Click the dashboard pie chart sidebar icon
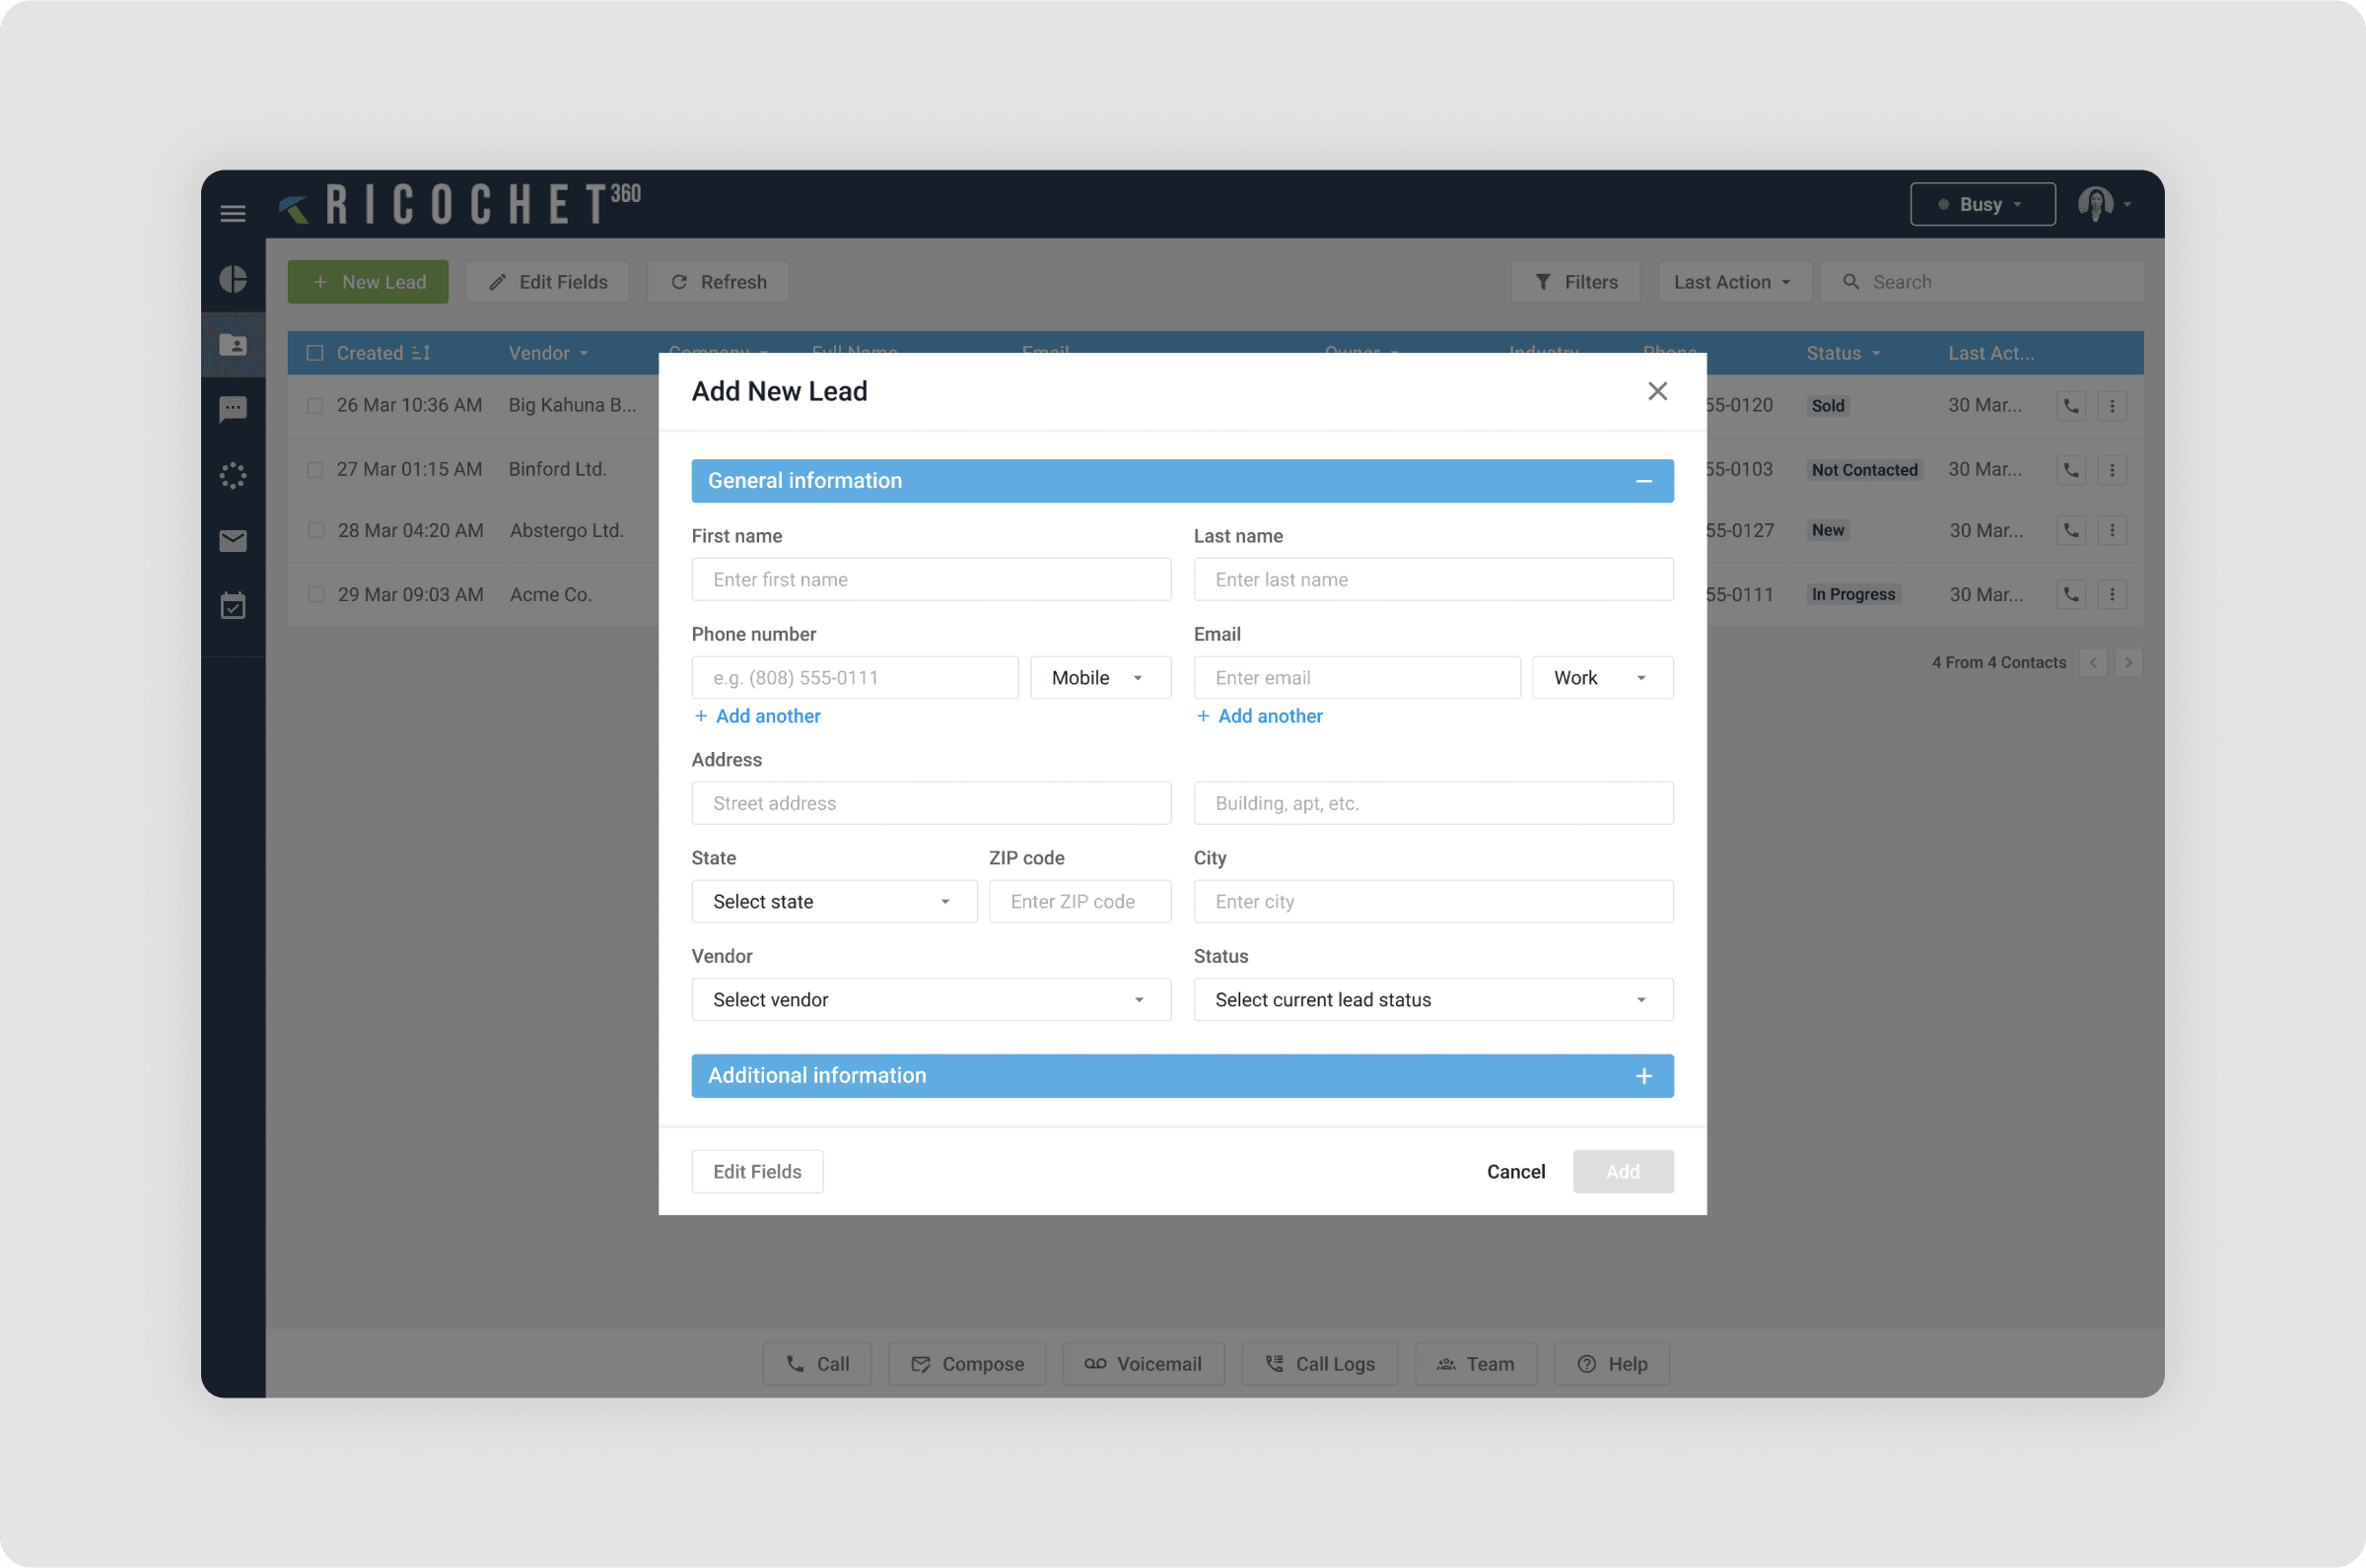 (x=233, y=279)
